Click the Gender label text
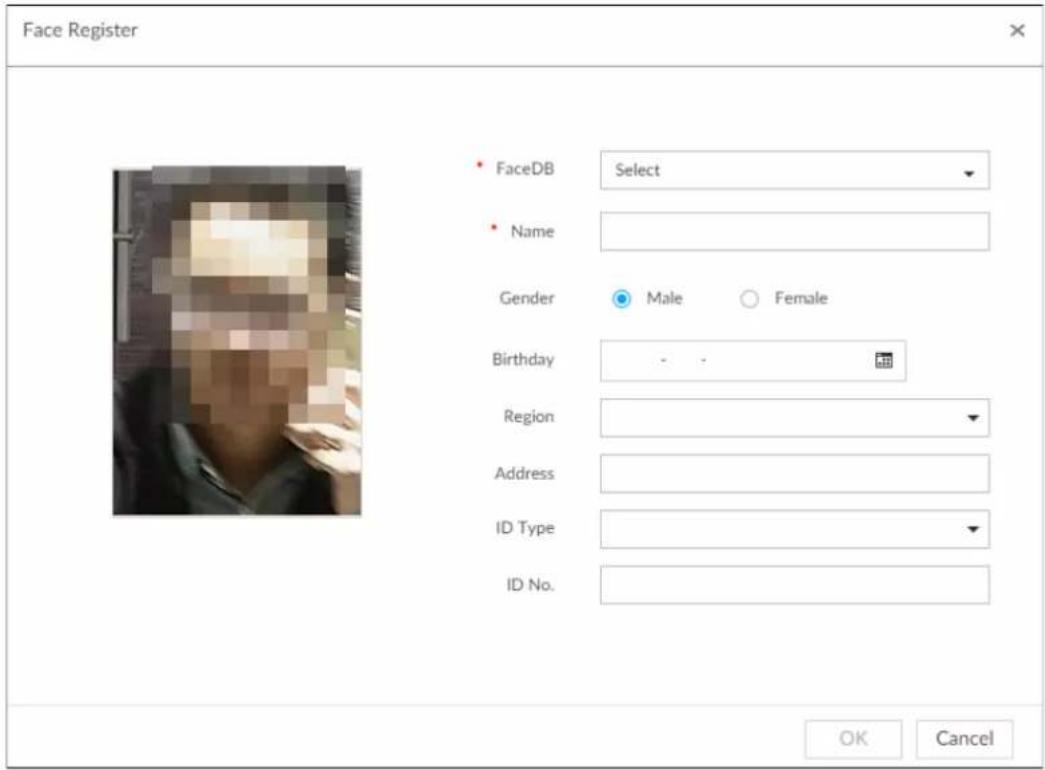 526,298
